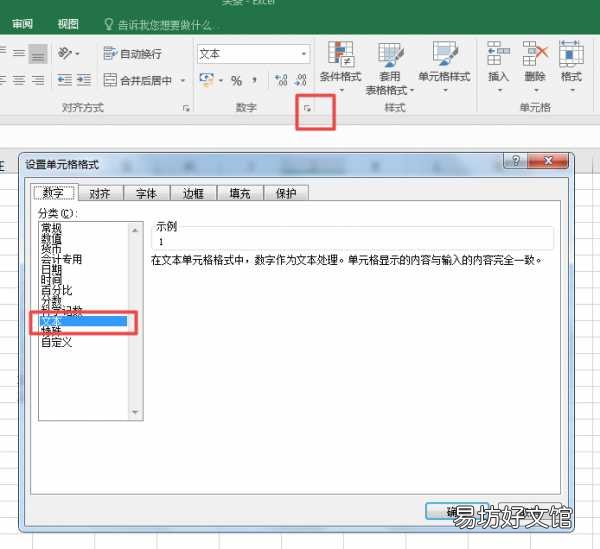Switch to the 视图 ribbon tab
Viewport: 600px width, 549px height.
pyautogui.click(x=68, y=24)
